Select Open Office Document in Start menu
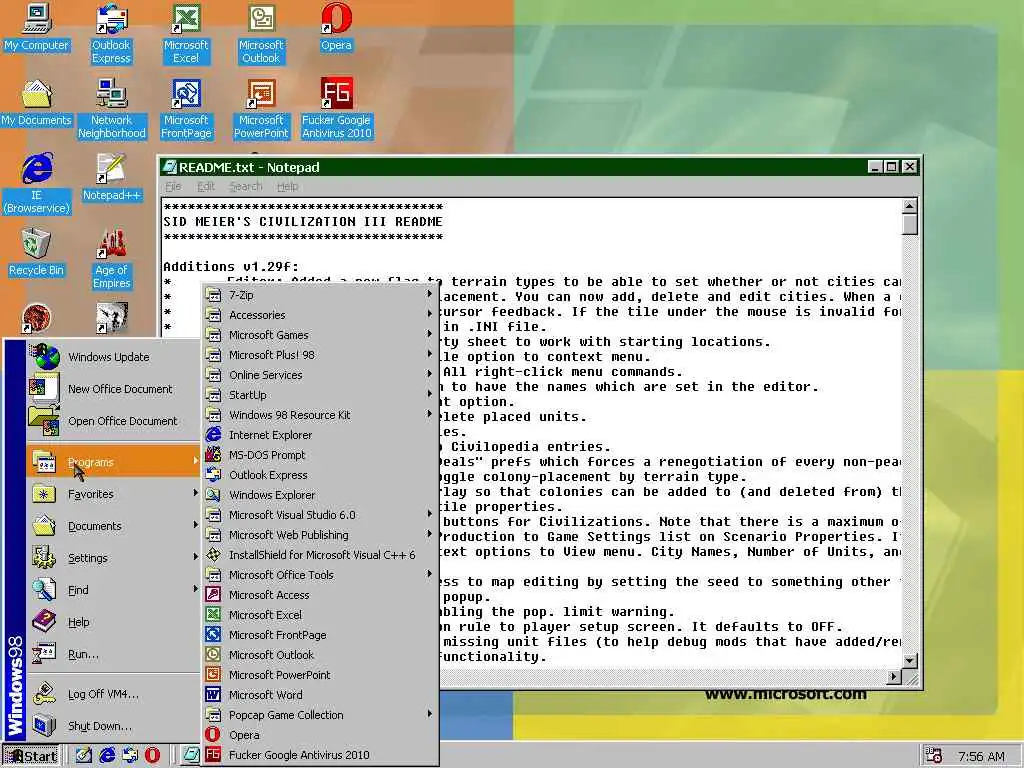The height and width of the screenshot is (768, 1024). [x=113, y=421]
